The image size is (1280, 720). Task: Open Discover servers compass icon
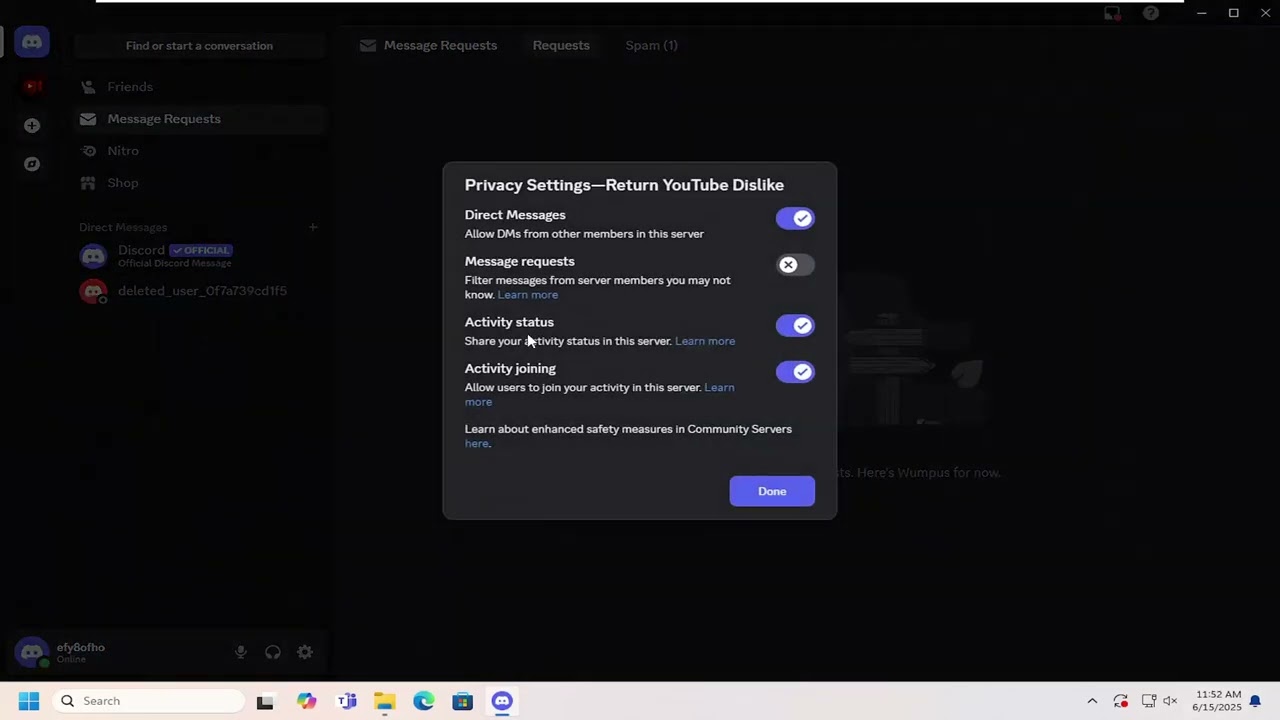click(x=32, y=164)
